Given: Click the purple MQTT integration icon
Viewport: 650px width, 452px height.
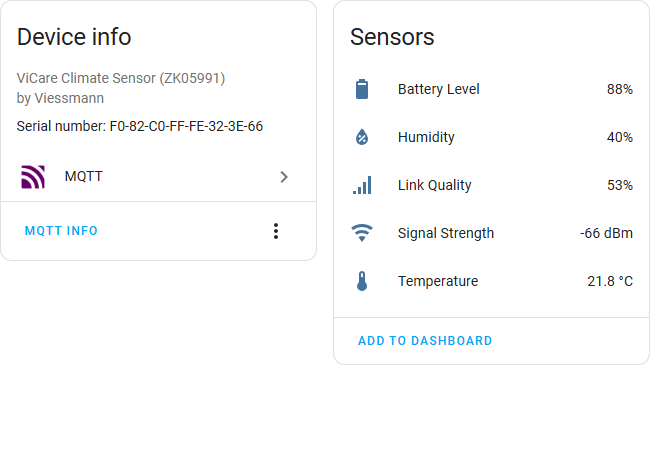Looking at the screenshot, I should pos(33,177).
